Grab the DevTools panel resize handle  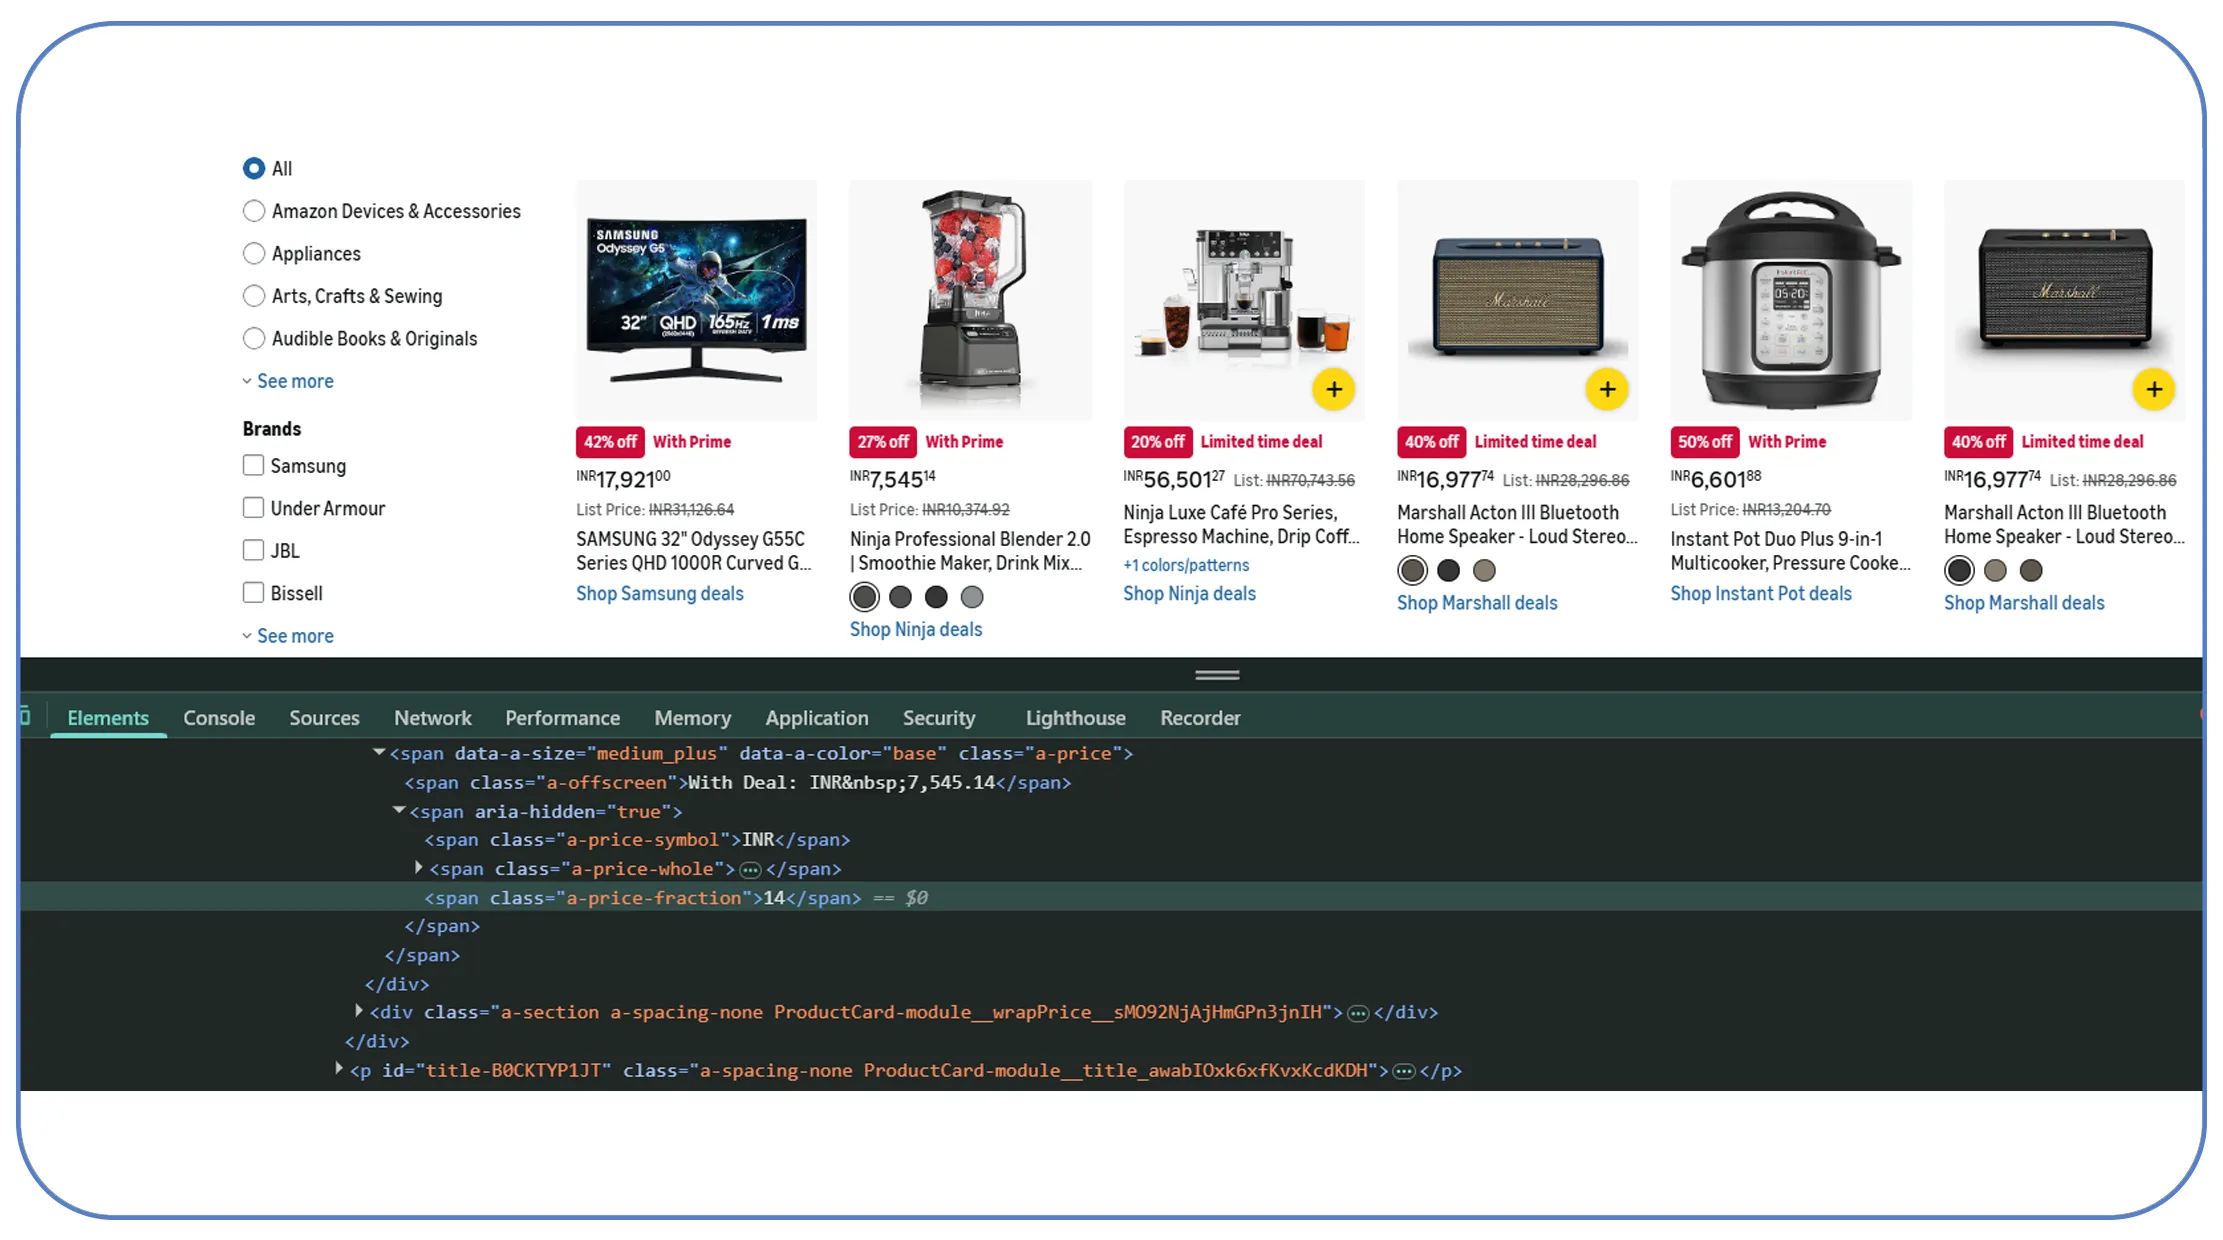click(x=1217, y=675)
